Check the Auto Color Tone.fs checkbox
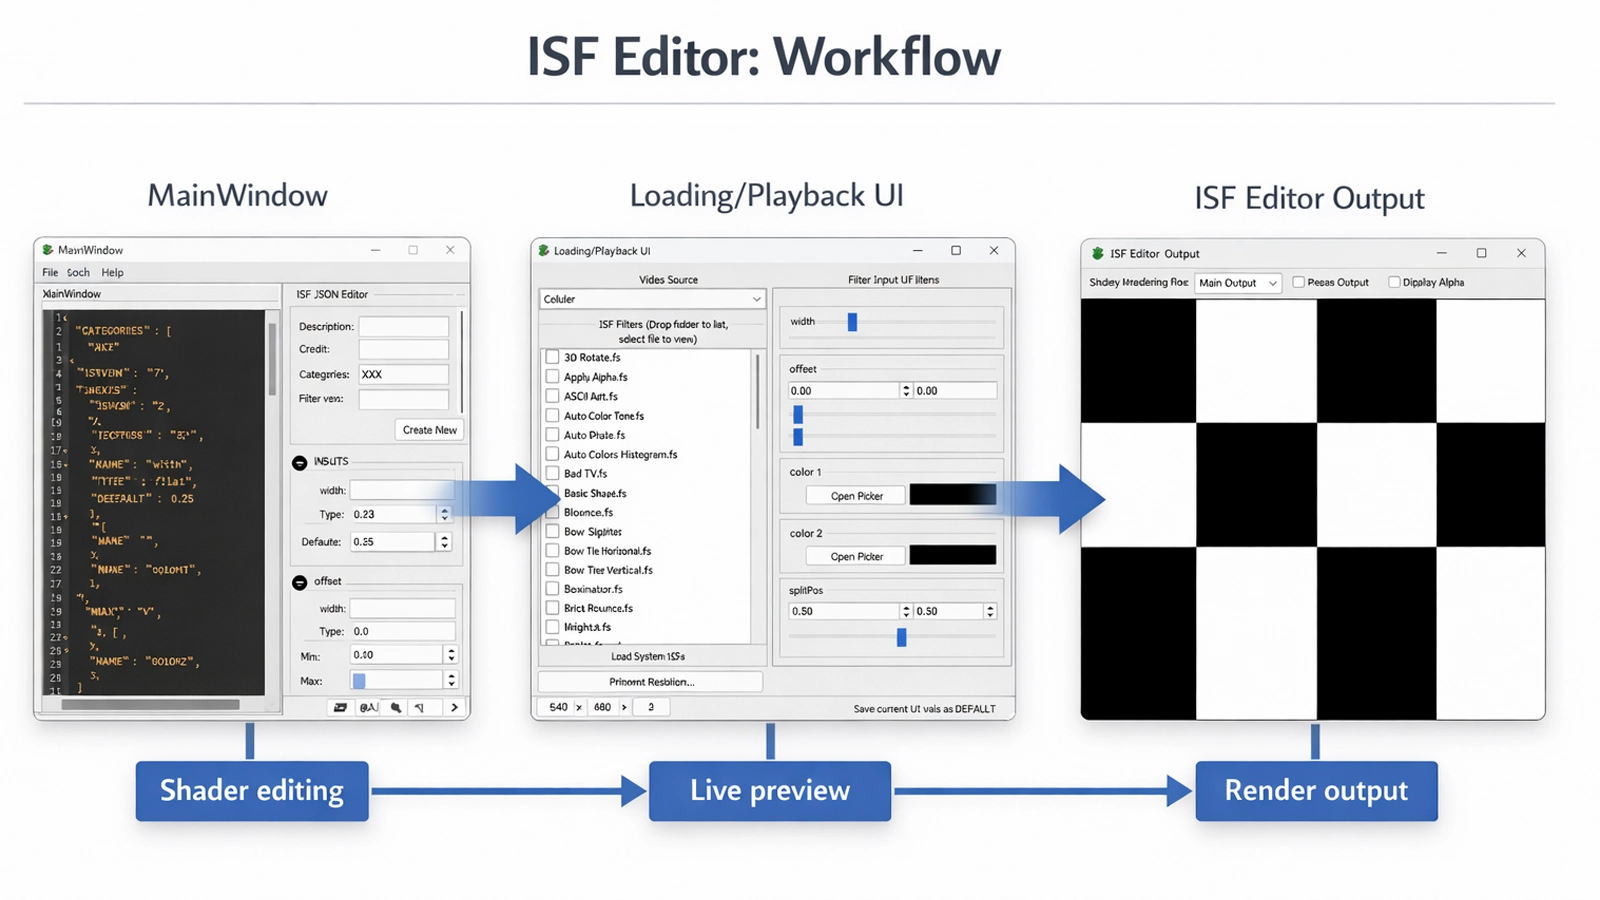This screenshot has width=1600, height=900. tap(552, 416)
